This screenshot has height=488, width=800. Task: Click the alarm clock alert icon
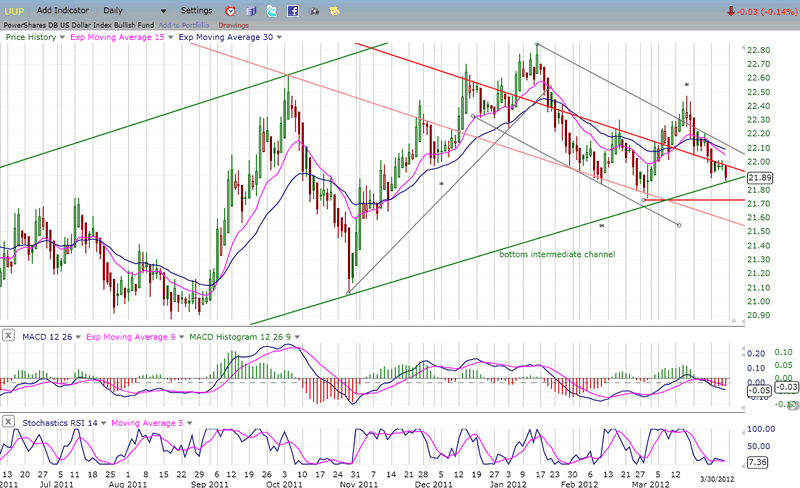229,10
